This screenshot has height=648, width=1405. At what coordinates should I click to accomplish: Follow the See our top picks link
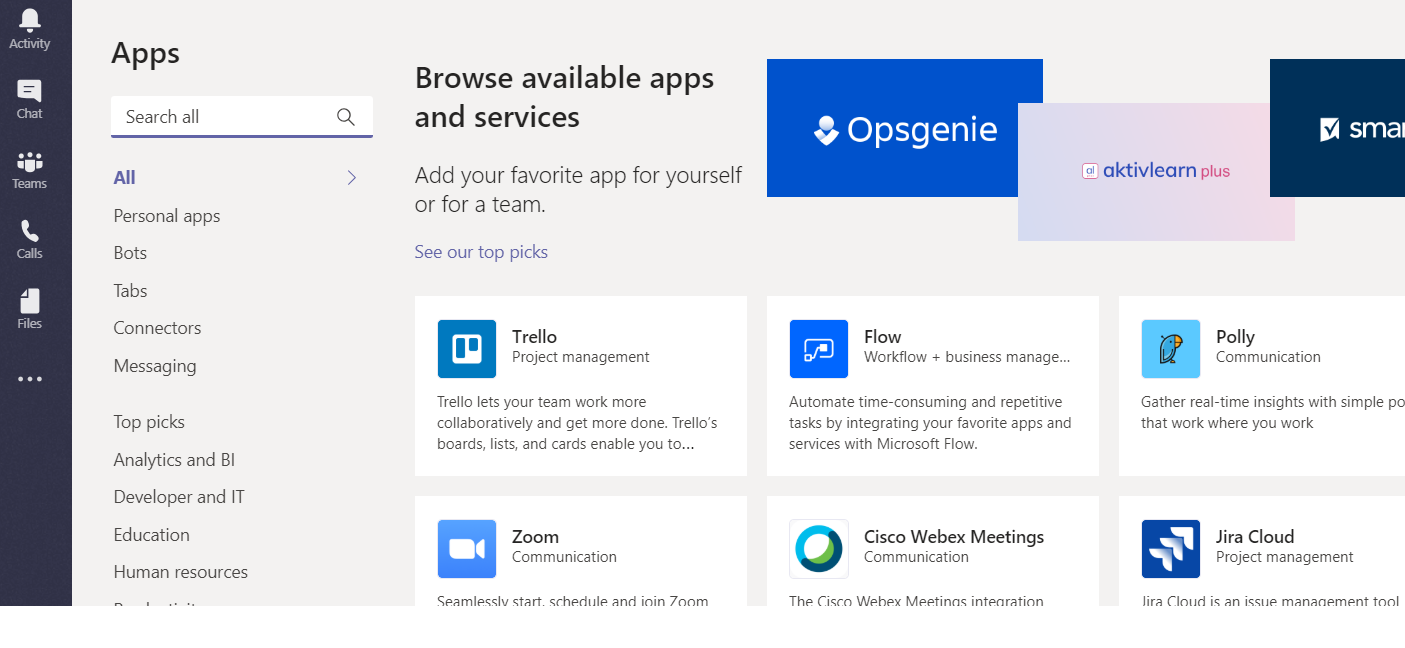tap(481, 252)
